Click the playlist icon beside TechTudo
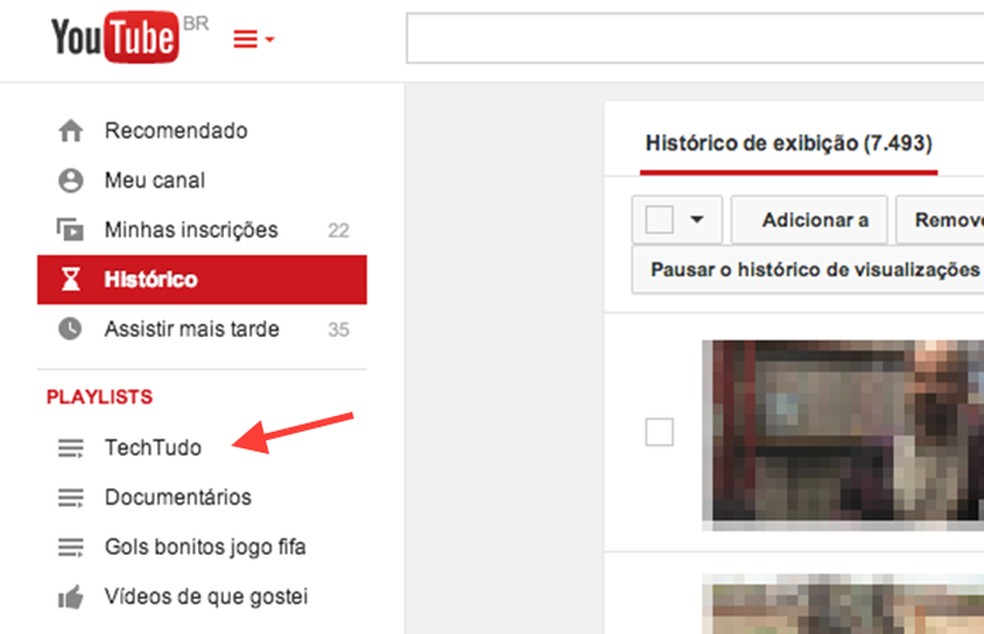 [x=70, y=447]
